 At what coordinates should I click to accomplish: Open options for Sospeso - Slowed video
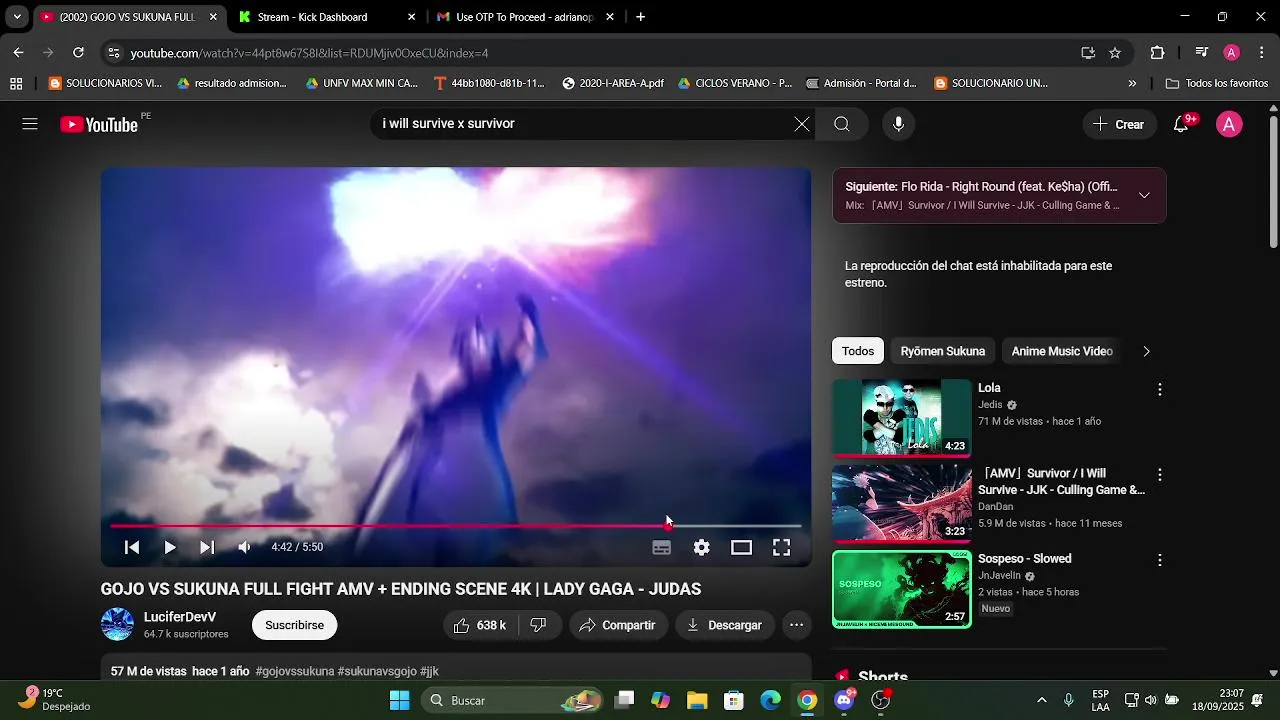1160,561
